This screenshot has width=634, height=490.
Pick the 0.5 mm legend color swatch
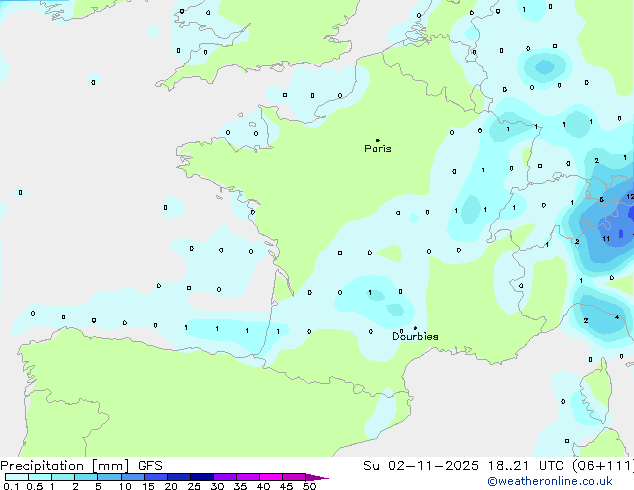pos(40,477)
